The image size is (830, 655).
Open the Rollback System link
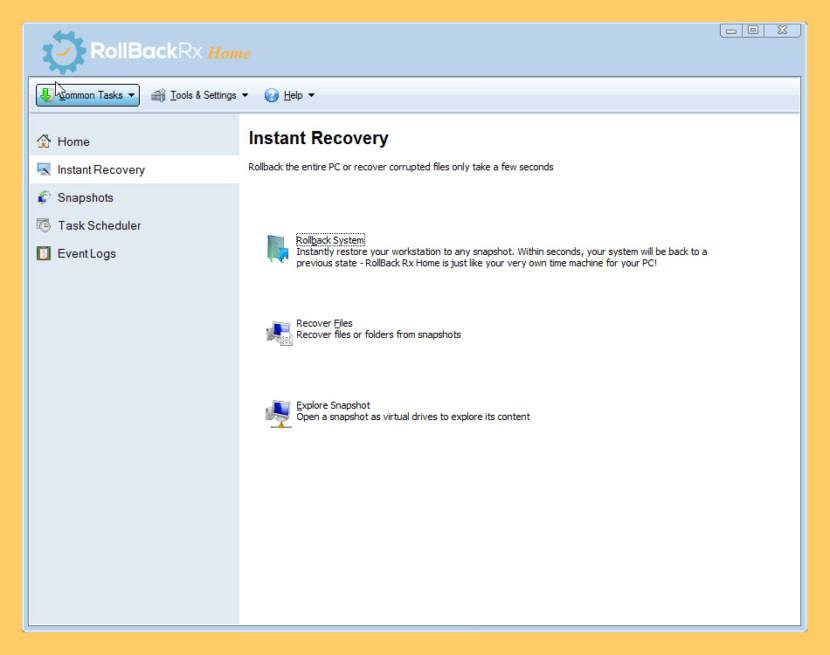[x=330, y=240]
